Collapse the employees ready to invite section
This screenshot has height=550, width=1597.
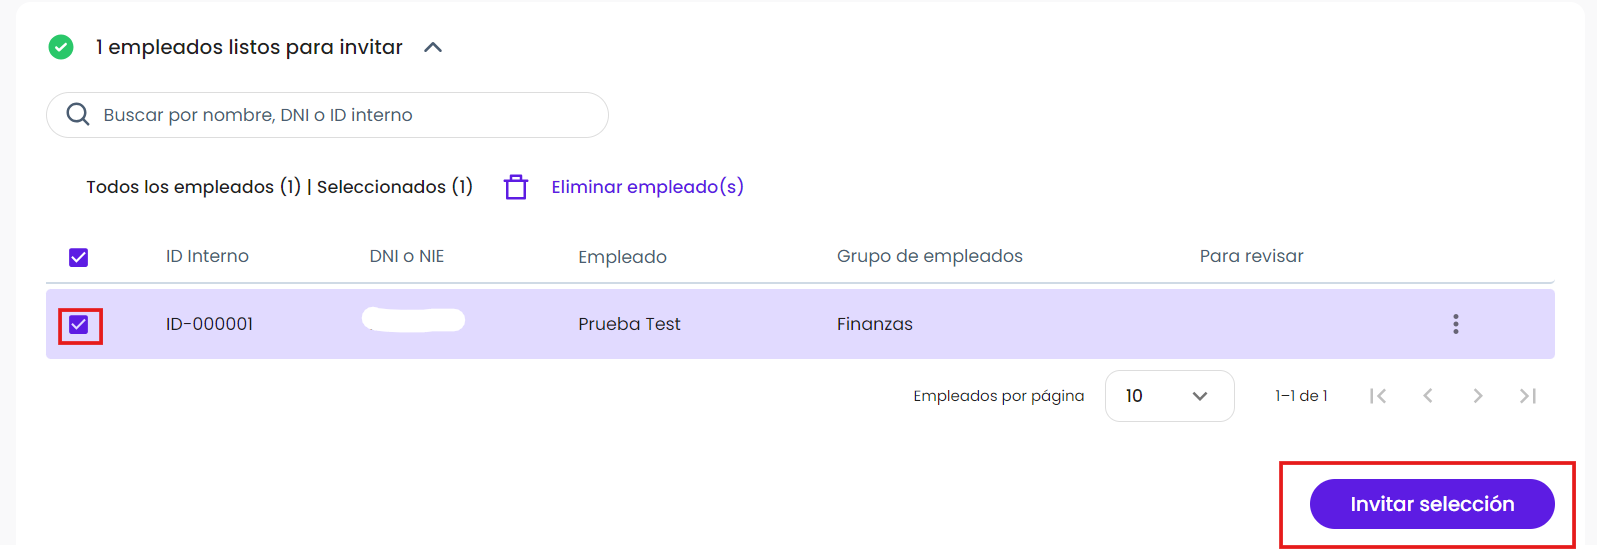(433, 47)
